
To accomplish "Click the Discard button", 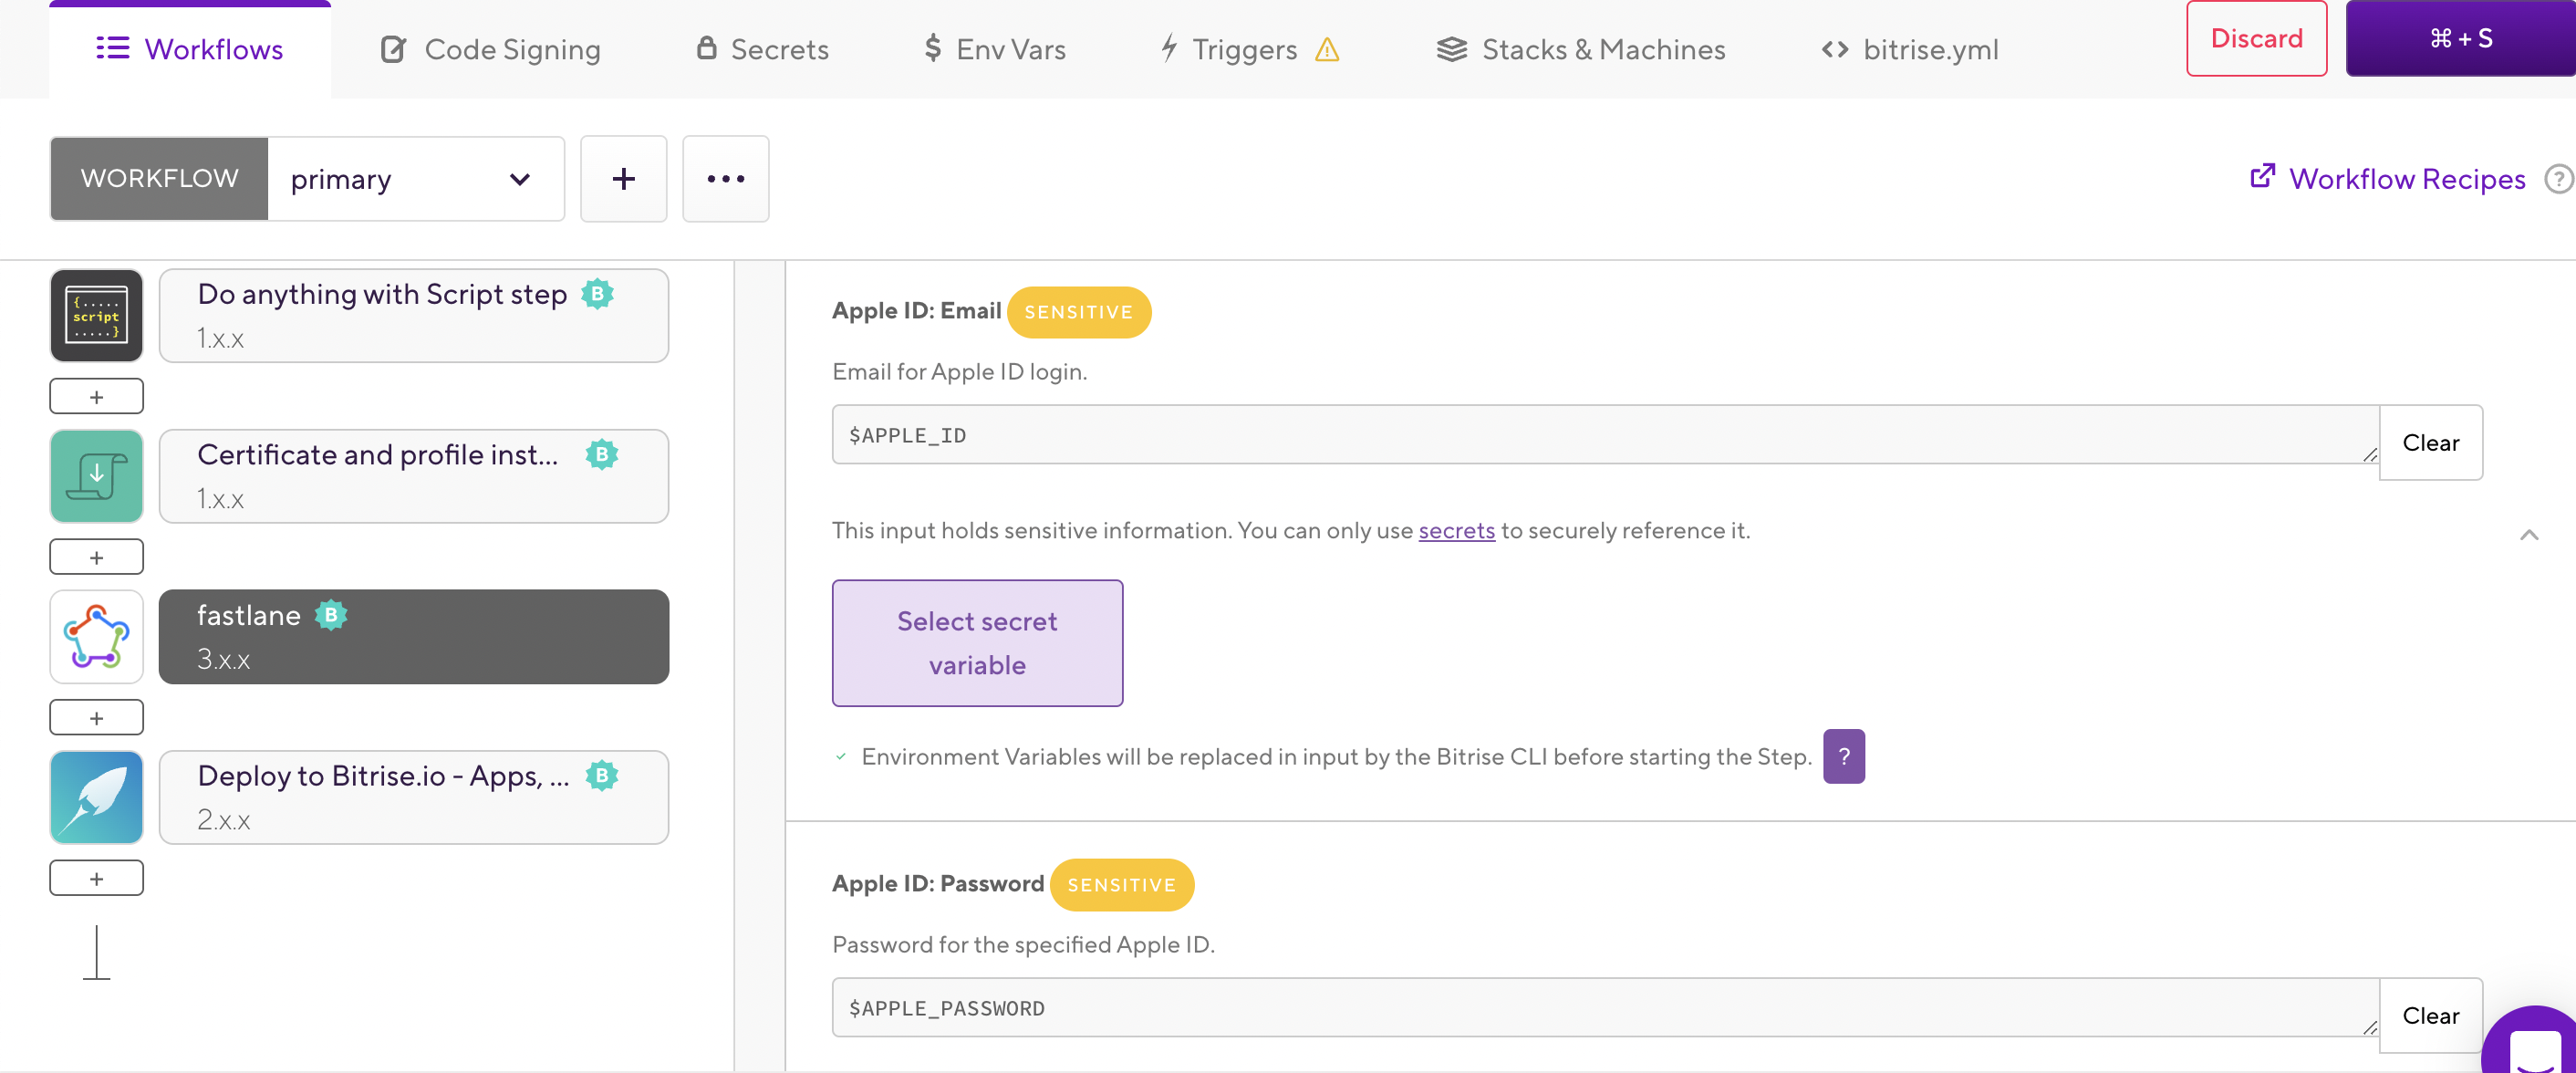I will click(x=2255, y=39).
